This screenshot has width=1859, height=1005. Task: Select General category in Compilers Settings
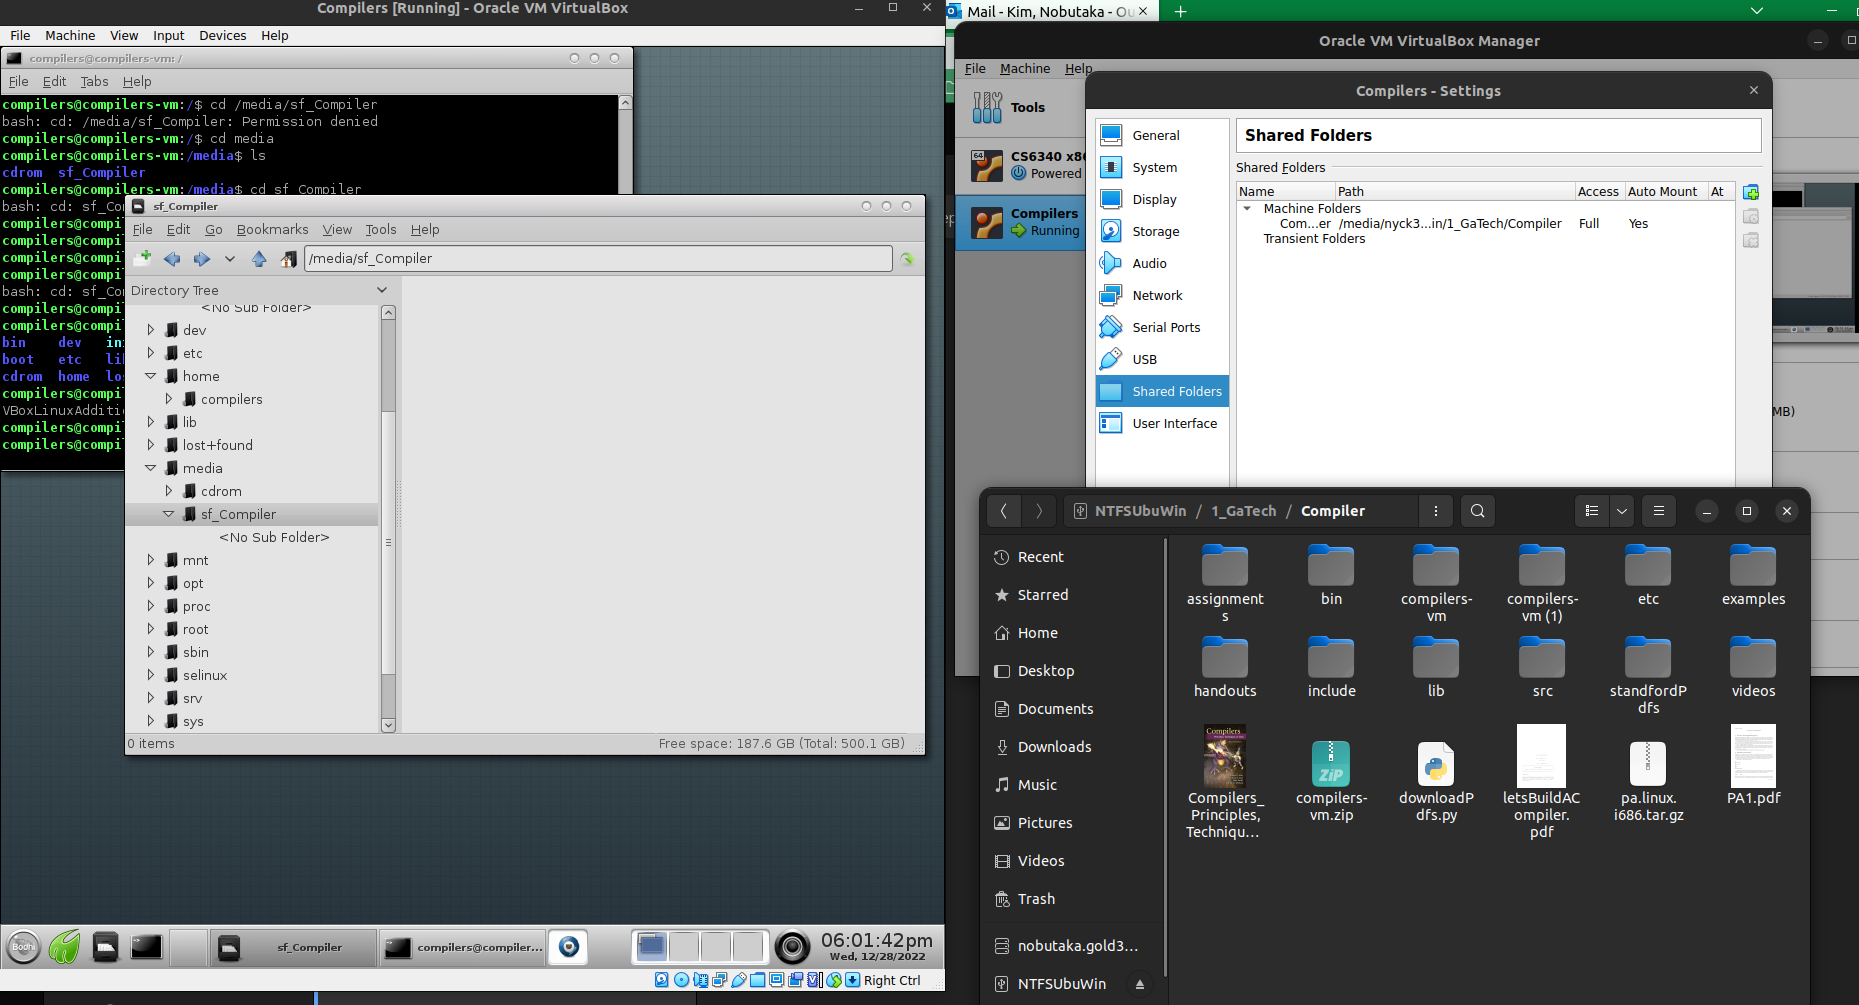1161,135
